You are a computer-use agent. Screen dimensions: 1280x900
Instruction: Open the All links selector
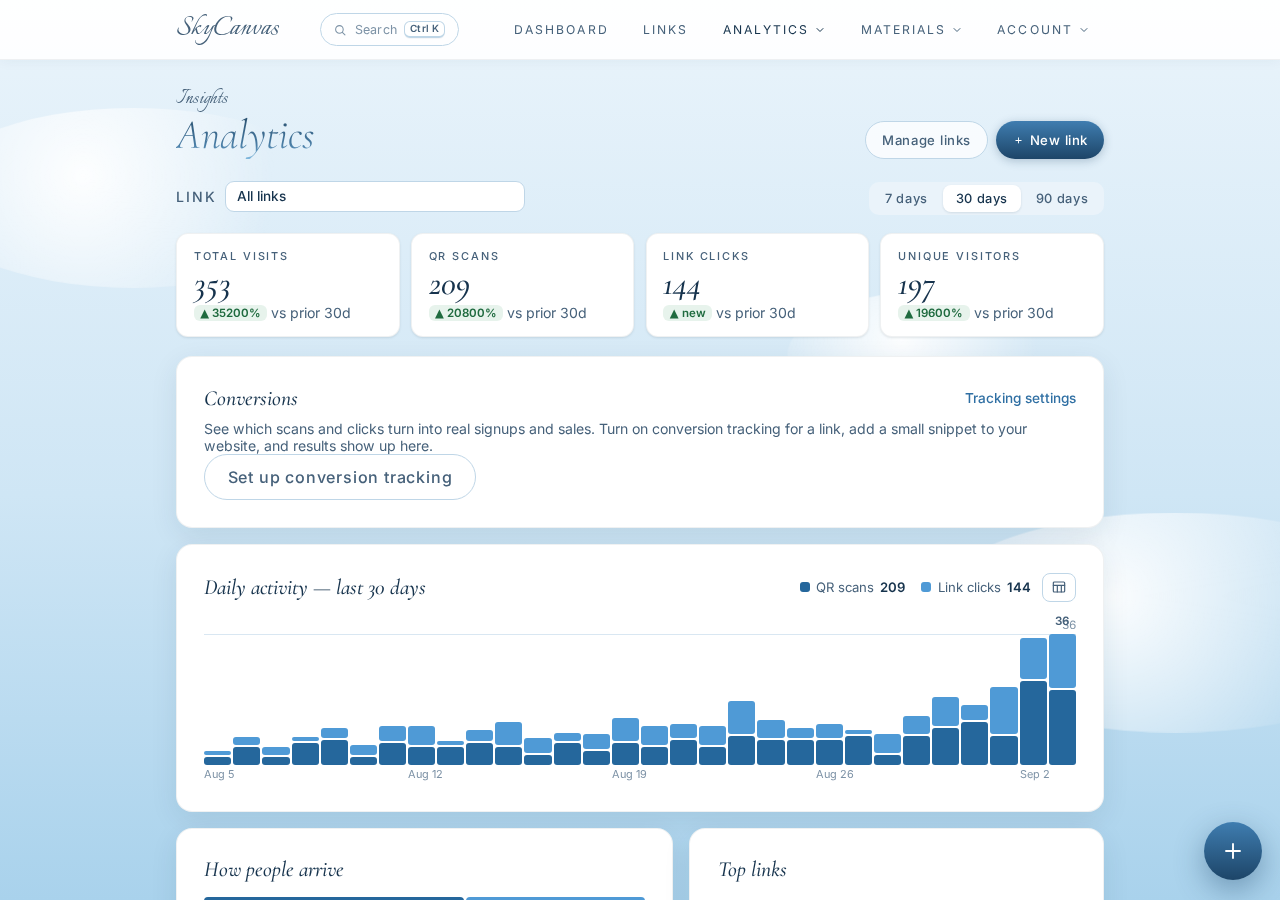(x=375, y=196)
